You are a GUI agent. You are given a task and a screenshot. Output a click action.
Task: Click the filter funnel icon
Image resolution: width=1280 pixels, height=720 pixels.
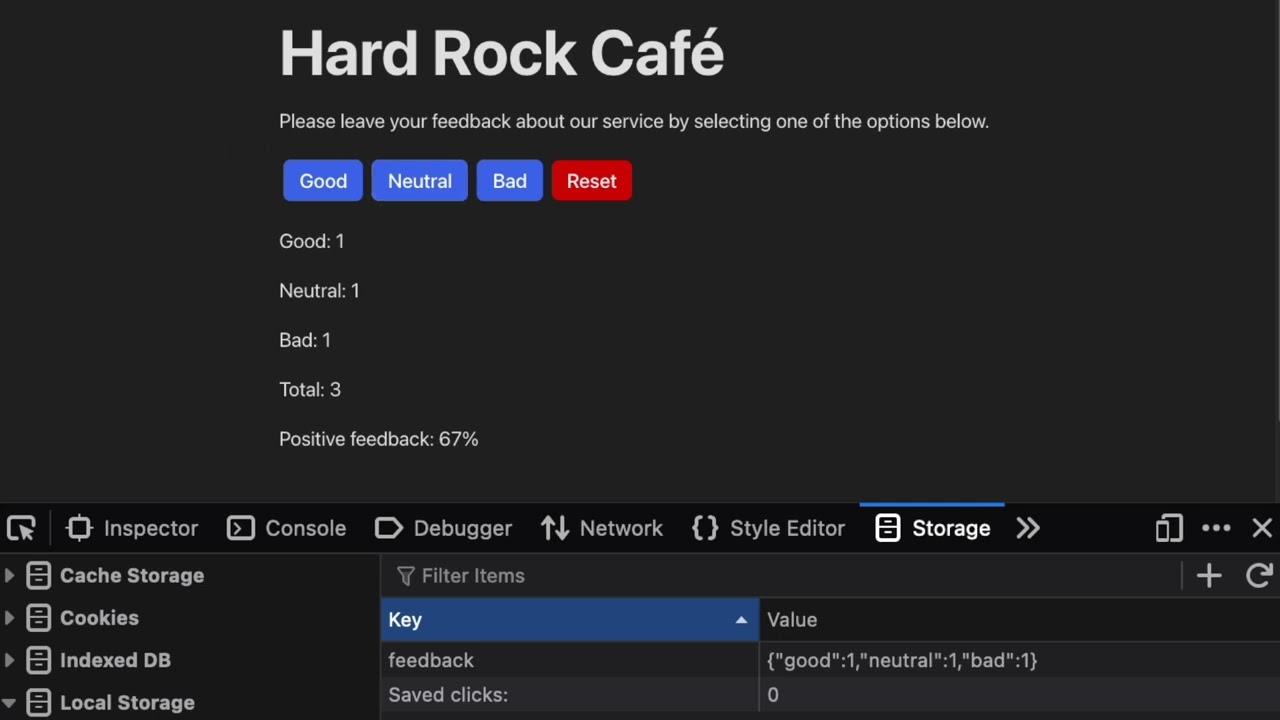pyautogui.click(x=405, y=576)
